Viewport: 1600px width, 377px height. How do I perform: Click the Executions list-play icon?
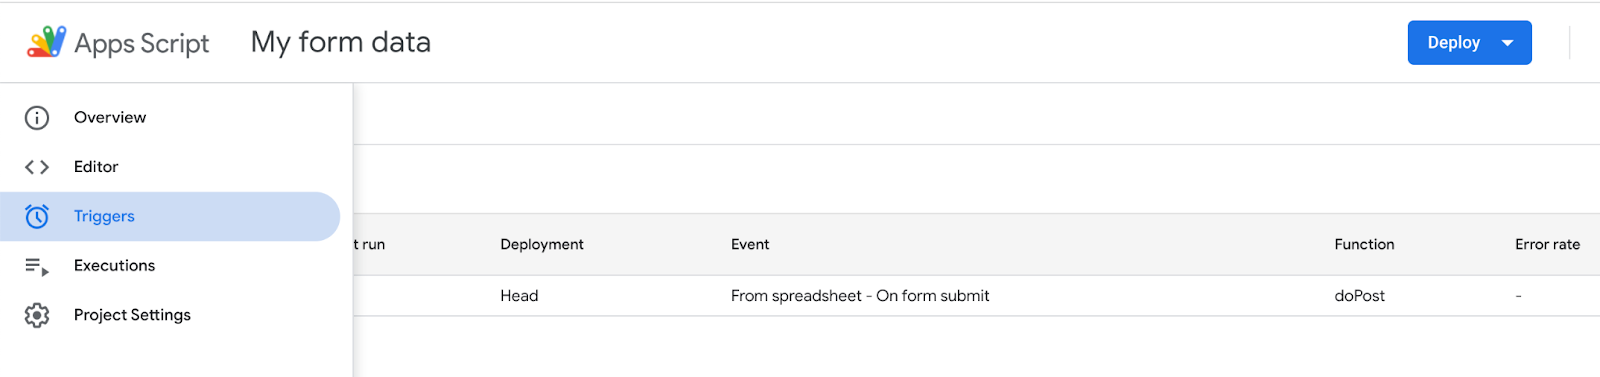pyautogui.click(x=37, y=266)
